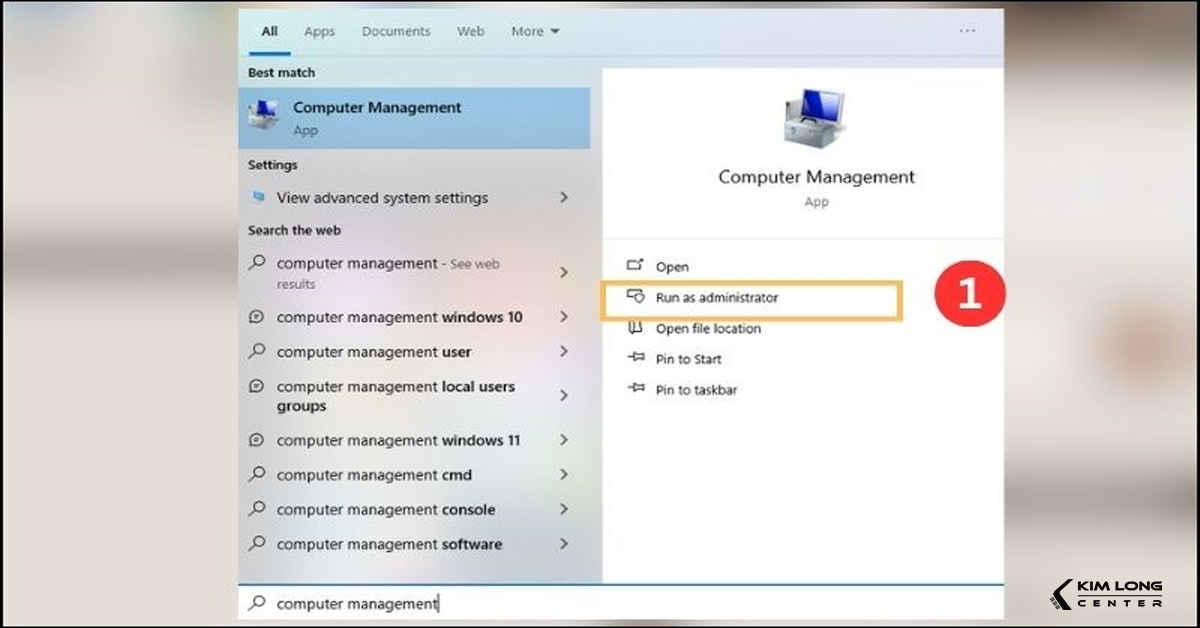The image size is (1200, 628).
Task: Select Open in the preview pane
Action: [672, 267]
